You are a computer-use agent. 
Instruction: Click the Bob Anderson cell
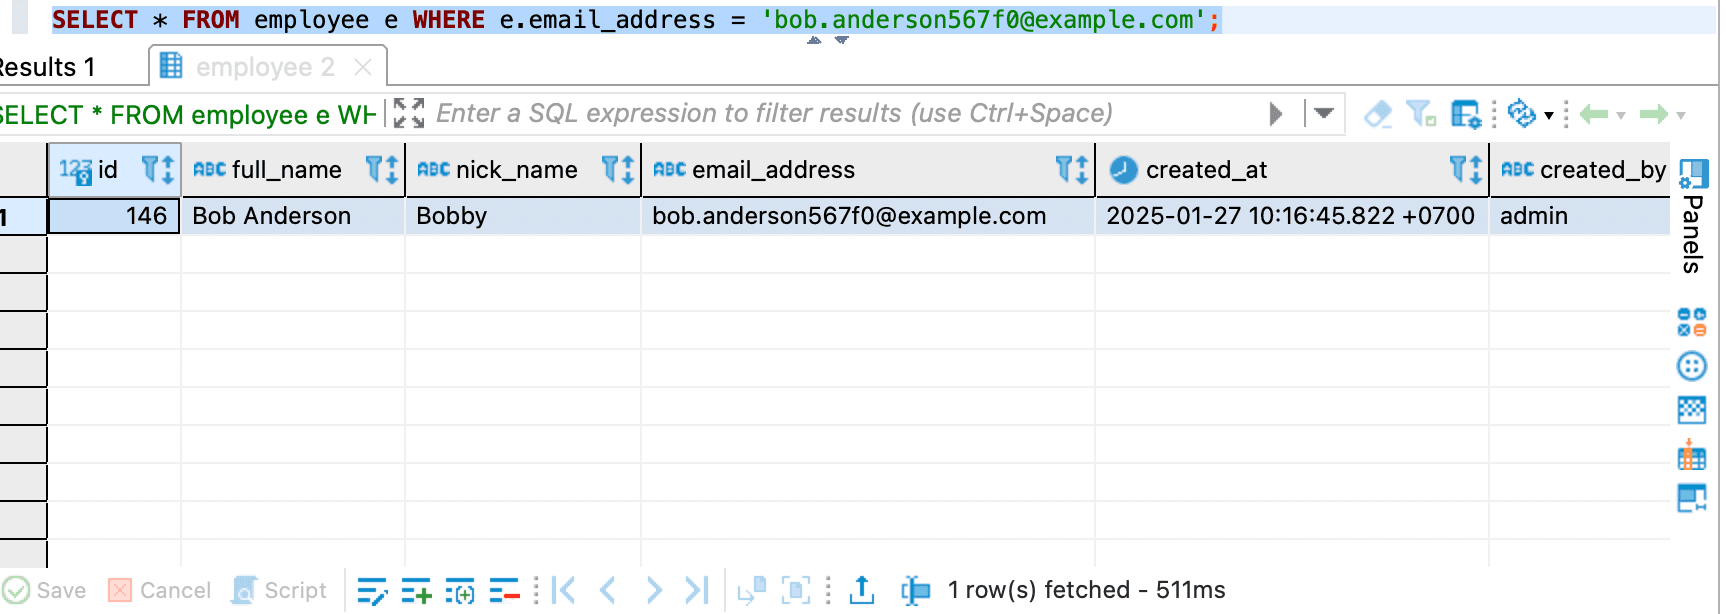click(293, 216)
